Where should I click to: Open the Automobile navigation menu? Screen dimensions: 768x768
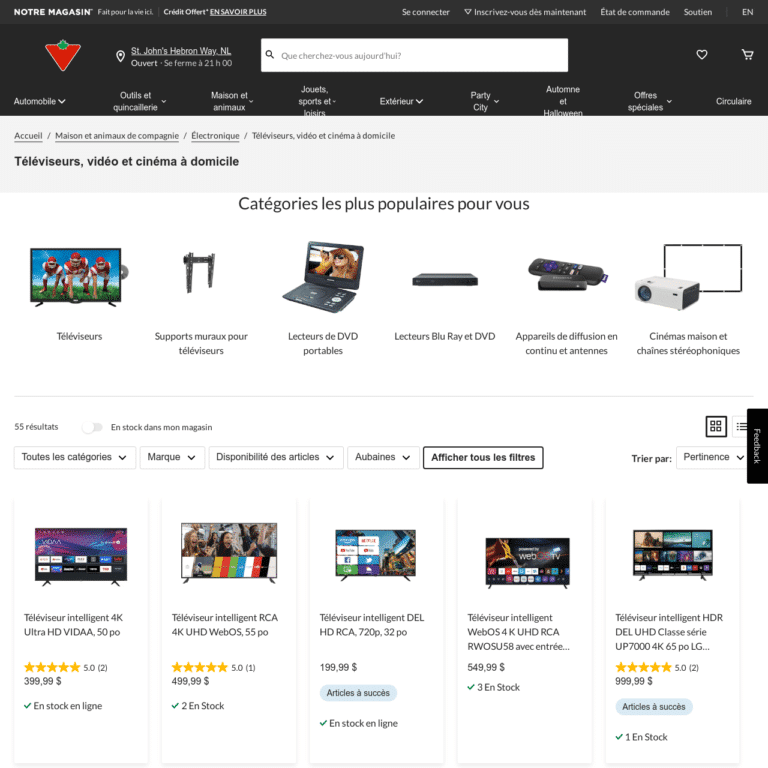[40, 101]
